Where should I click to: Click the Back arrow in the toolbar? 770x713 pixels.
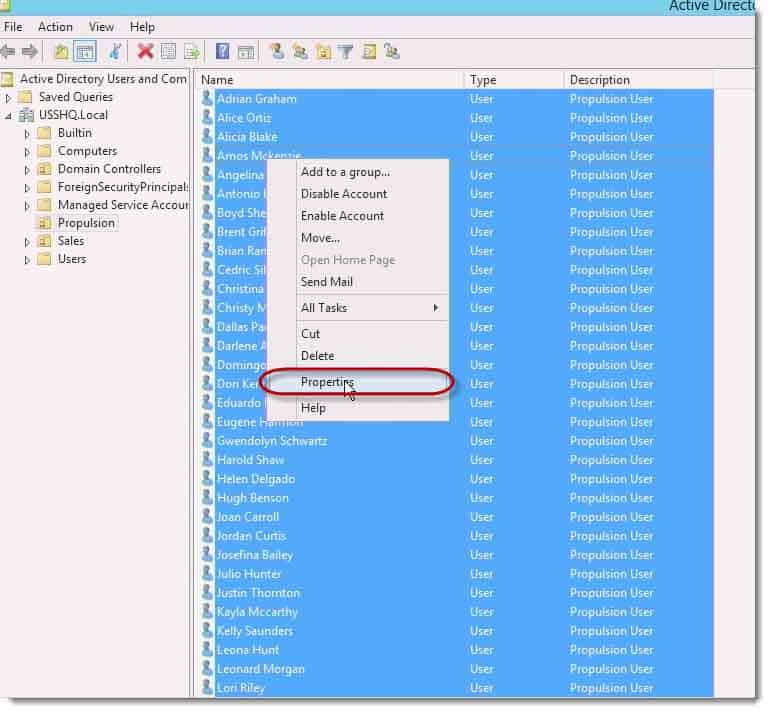pyautogui.click(x=8, y=51)
